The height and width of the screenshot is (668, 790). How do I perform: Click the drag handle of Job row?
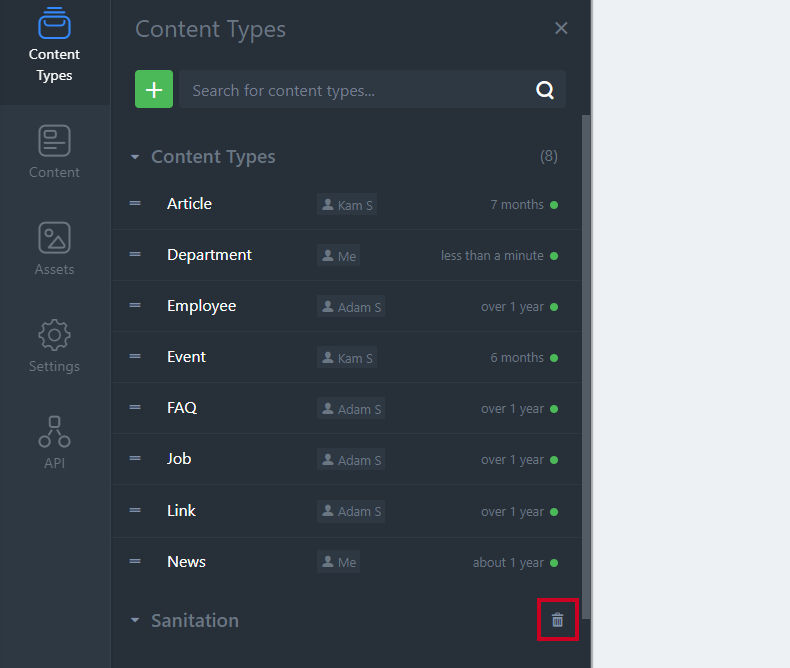pos(135,458)
